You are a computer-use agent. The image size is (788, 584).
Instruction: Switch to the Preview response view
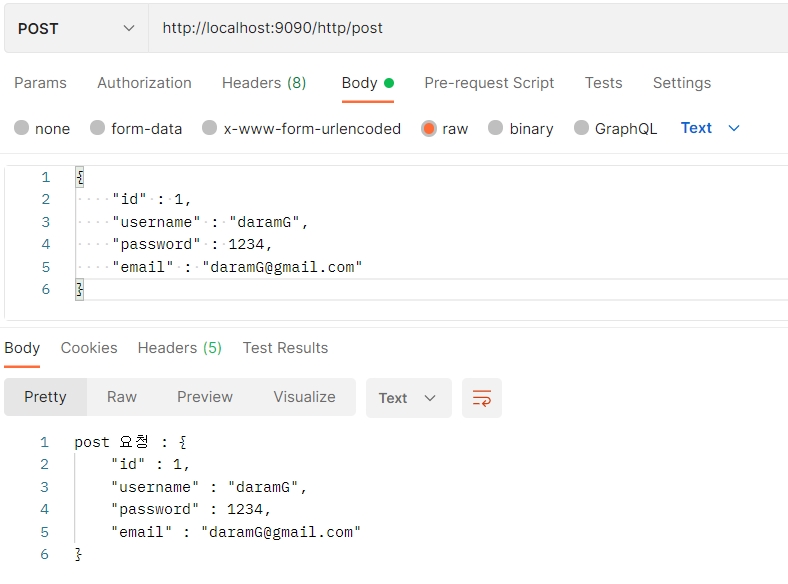click(x=205, y=397)
